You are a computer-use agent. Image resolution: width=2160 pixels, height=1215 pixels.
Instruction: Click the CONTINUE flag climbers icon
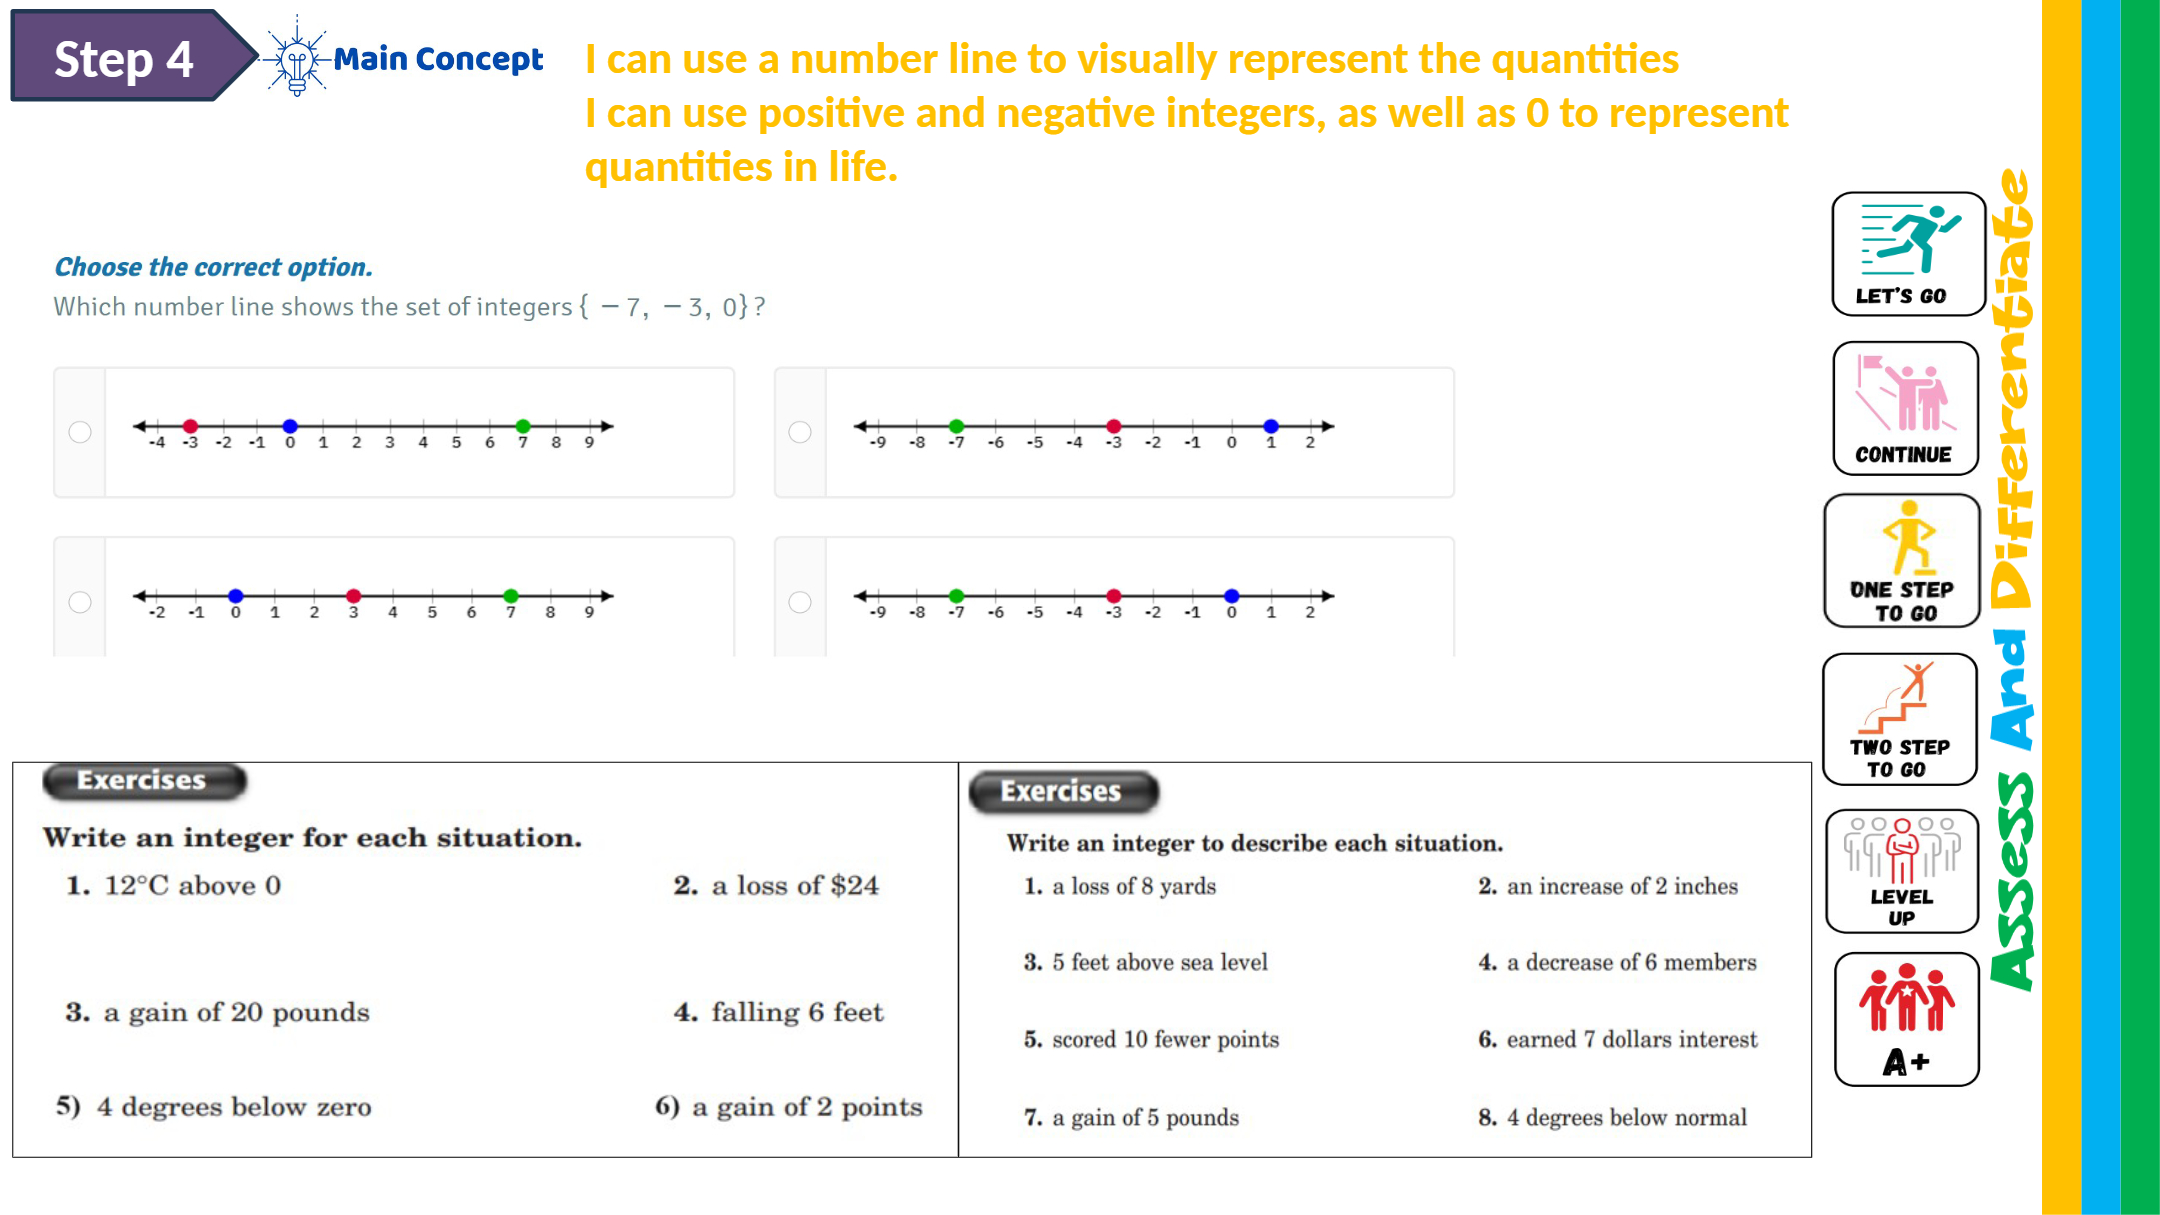[1905, 408]
